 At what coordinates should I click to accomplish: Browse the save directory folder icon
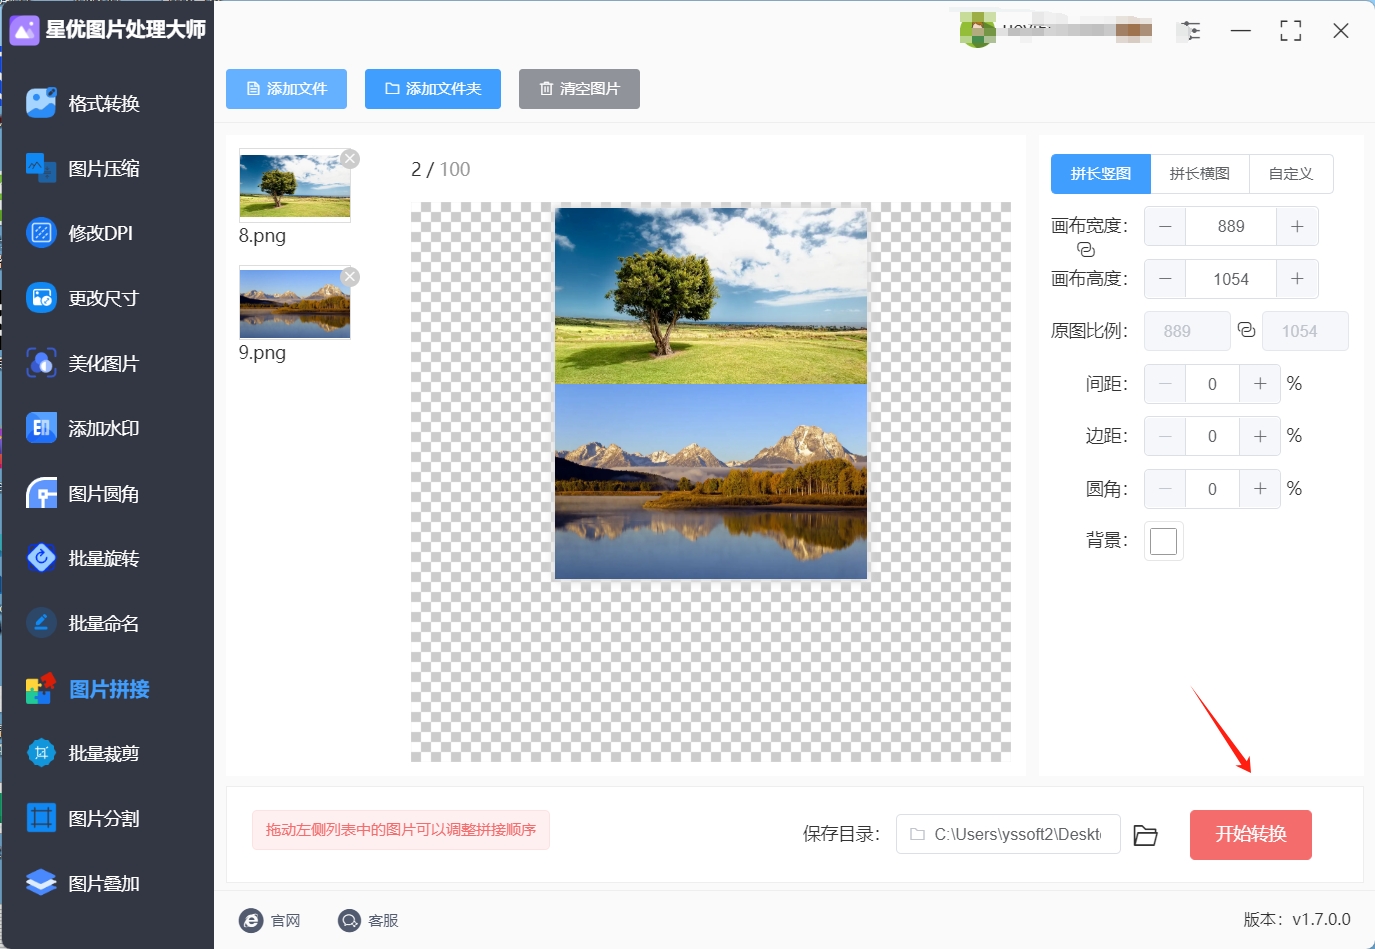[x=1146, y=835]
